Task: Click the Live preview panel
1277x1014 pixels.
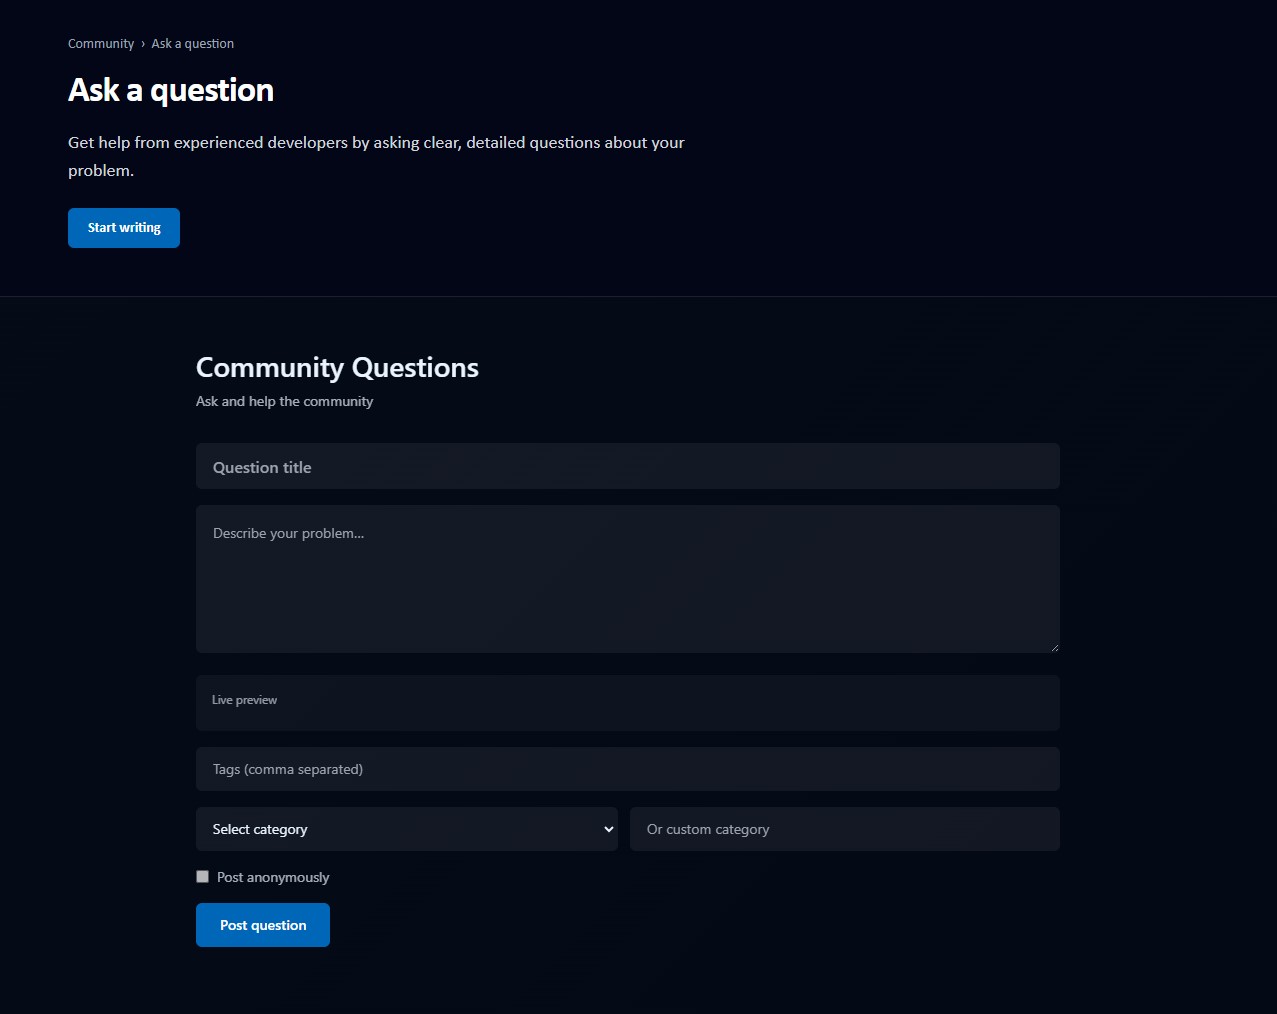Action: [x=627, y=702]
